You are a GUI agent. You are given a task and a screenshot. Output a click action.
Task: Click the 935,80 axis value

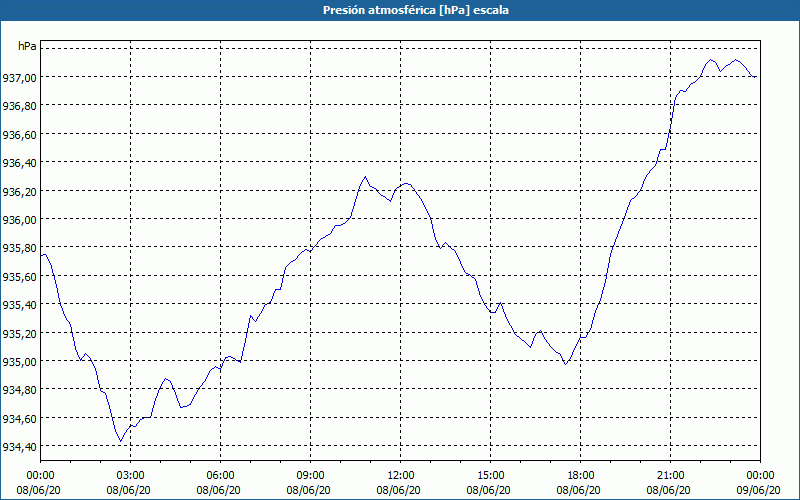coord(19,248)
